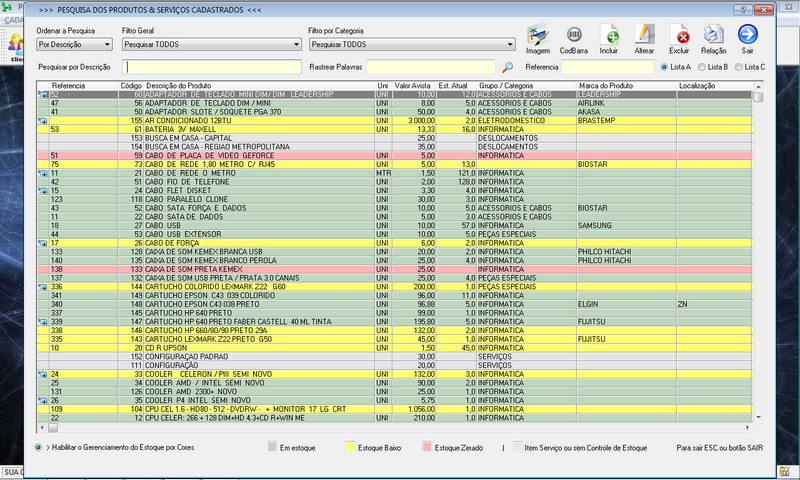Select the CARTUCHO EPSON C43 038 PRETO row
The image size is (800, 480).
[x=394, y=304]
